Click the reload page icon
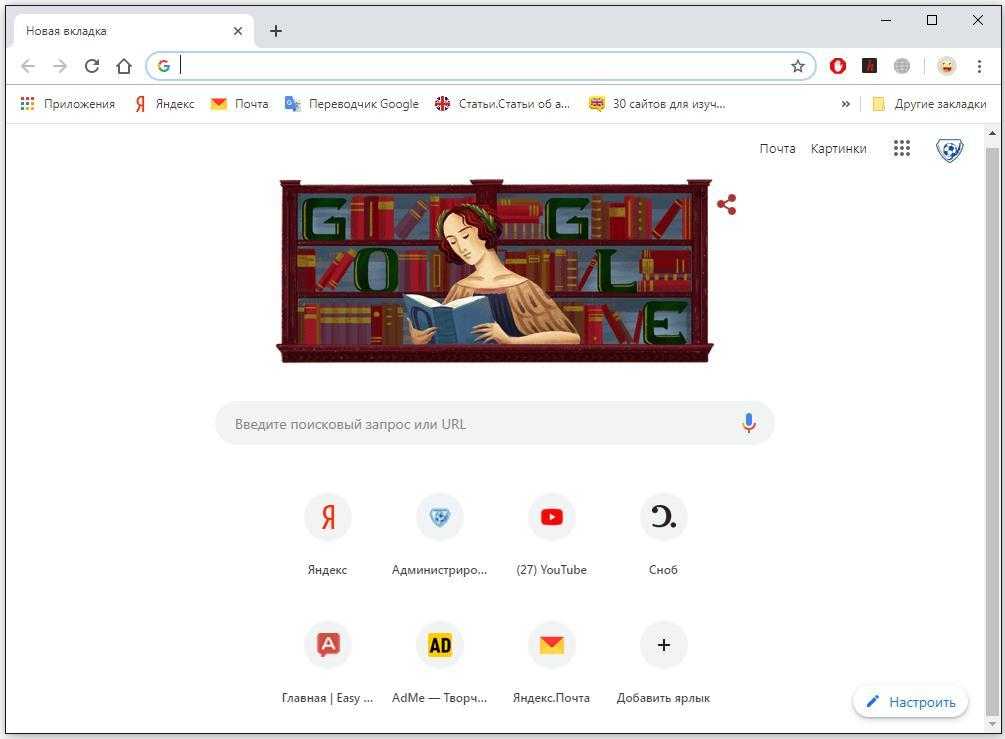 pyautogui.click(x=92, y=66)
